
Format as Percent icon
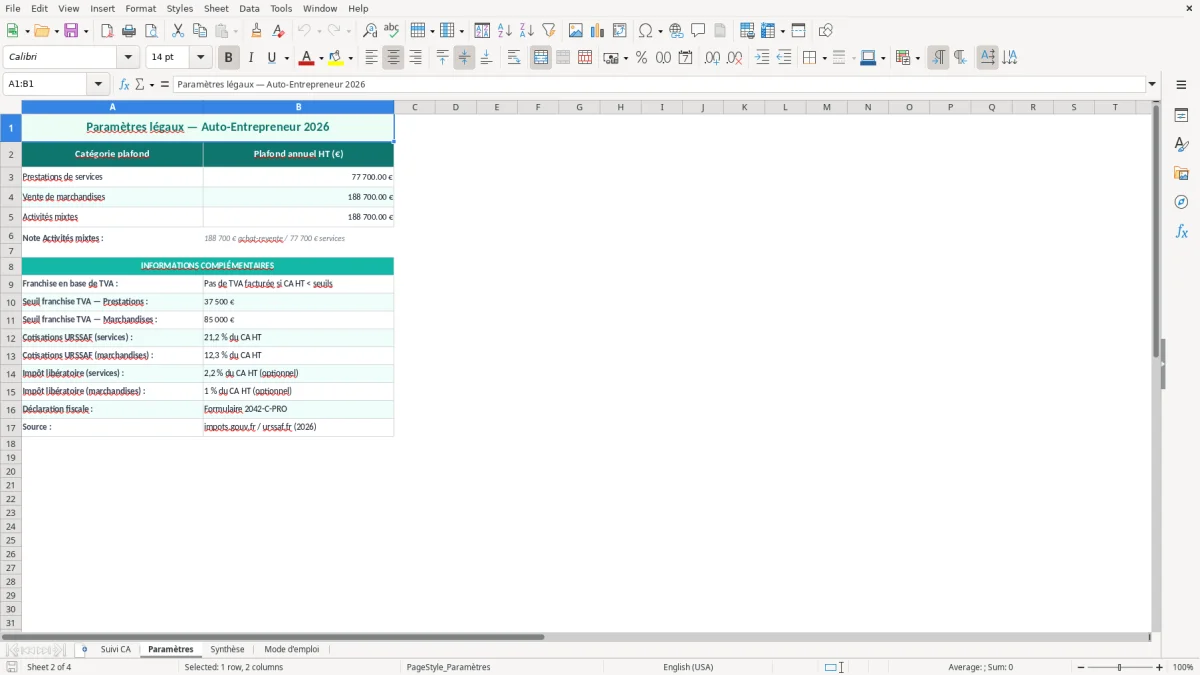tap(641, 58)
